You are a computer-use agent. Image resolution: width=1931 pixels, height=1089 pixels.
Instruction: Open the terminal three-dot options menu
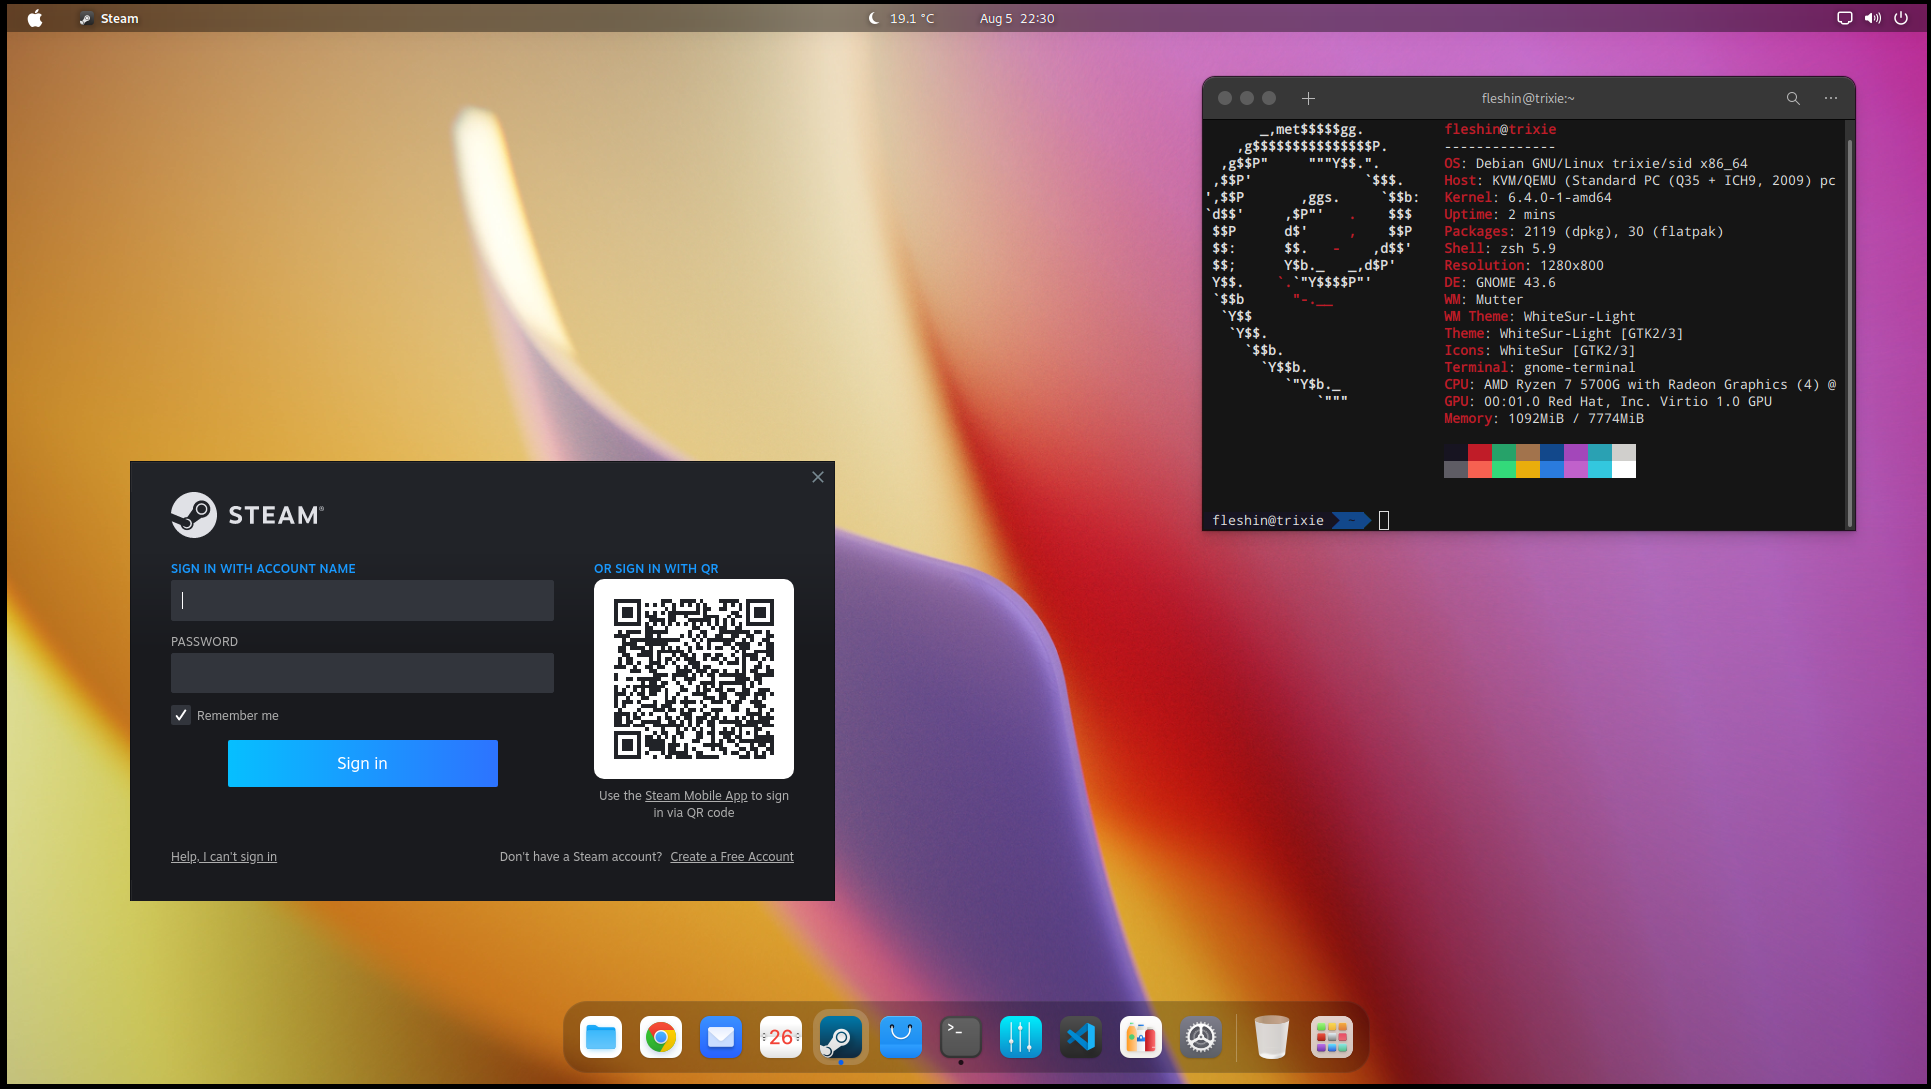(1831, 98)
